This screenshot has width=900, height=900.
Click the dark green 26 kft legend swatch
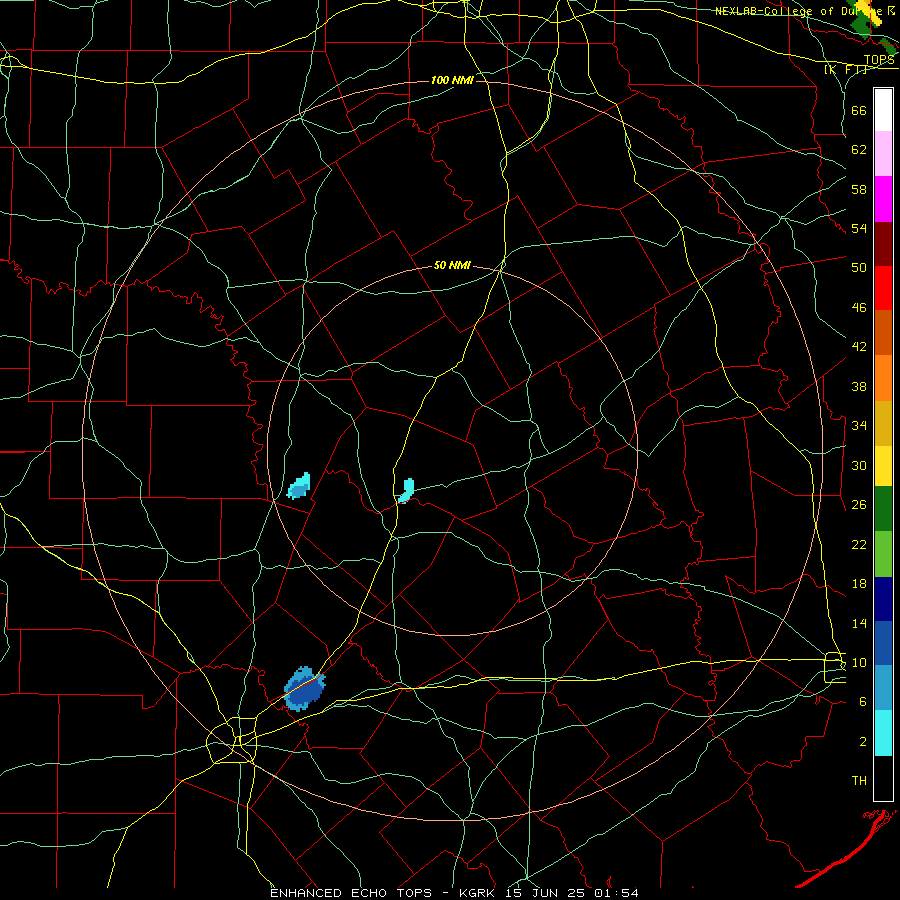pos(883,509)
